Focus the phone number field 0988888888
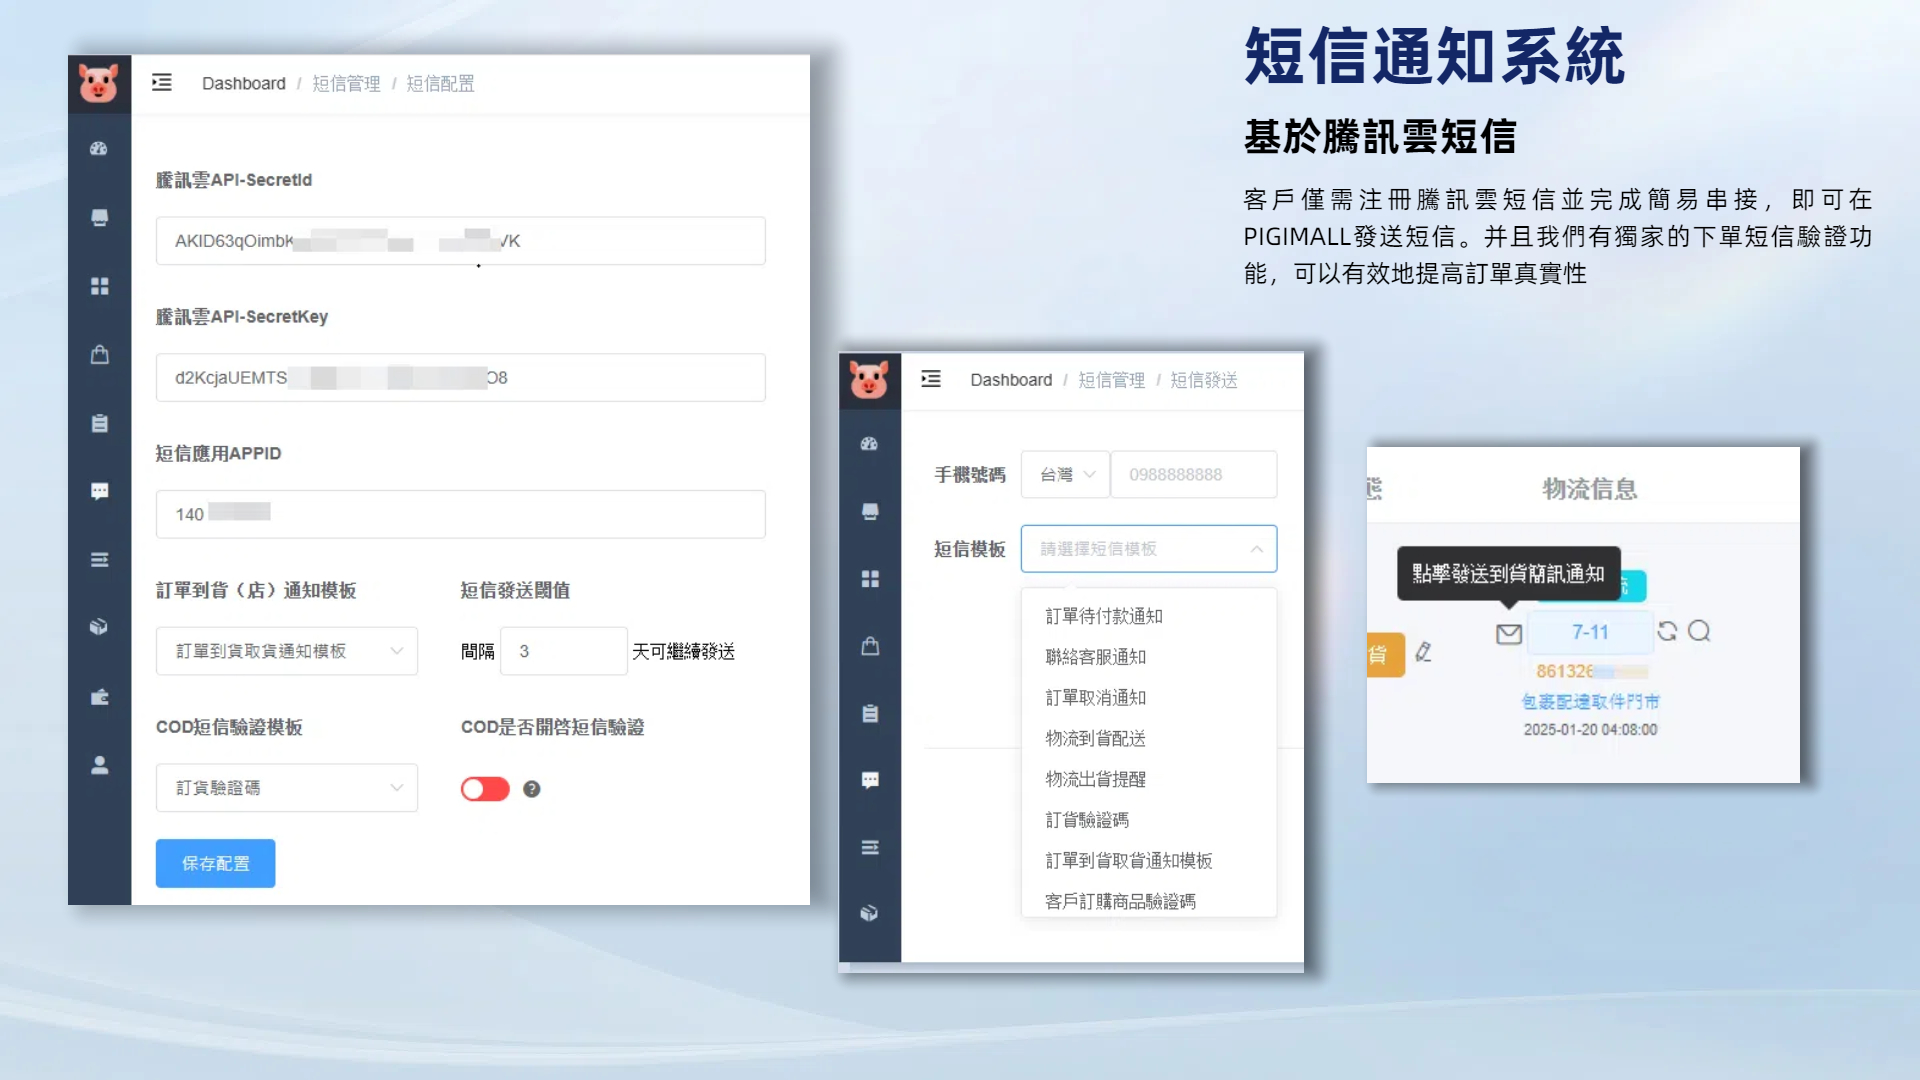The image size is (1920, 1080). click(x=1193, y=474)
